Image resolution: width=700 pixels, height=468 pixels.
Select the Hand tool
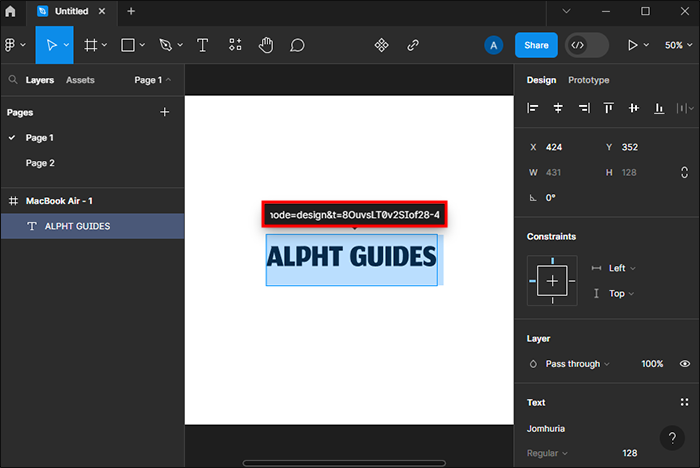(265, 45)
